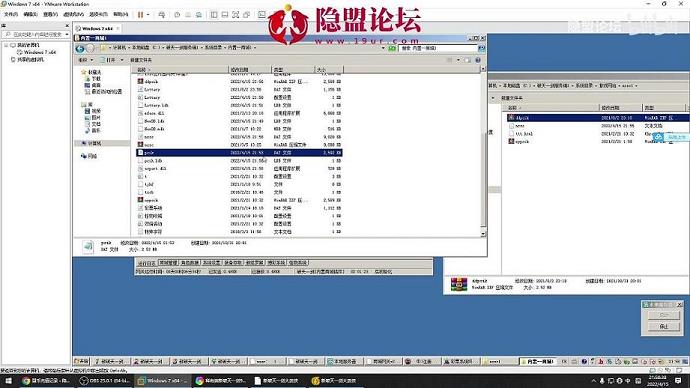Image resolution: width=690 pixels, height=388 pixels.
Task: Open the second VMware menu bar item
Action: click(x=30, y=15)
